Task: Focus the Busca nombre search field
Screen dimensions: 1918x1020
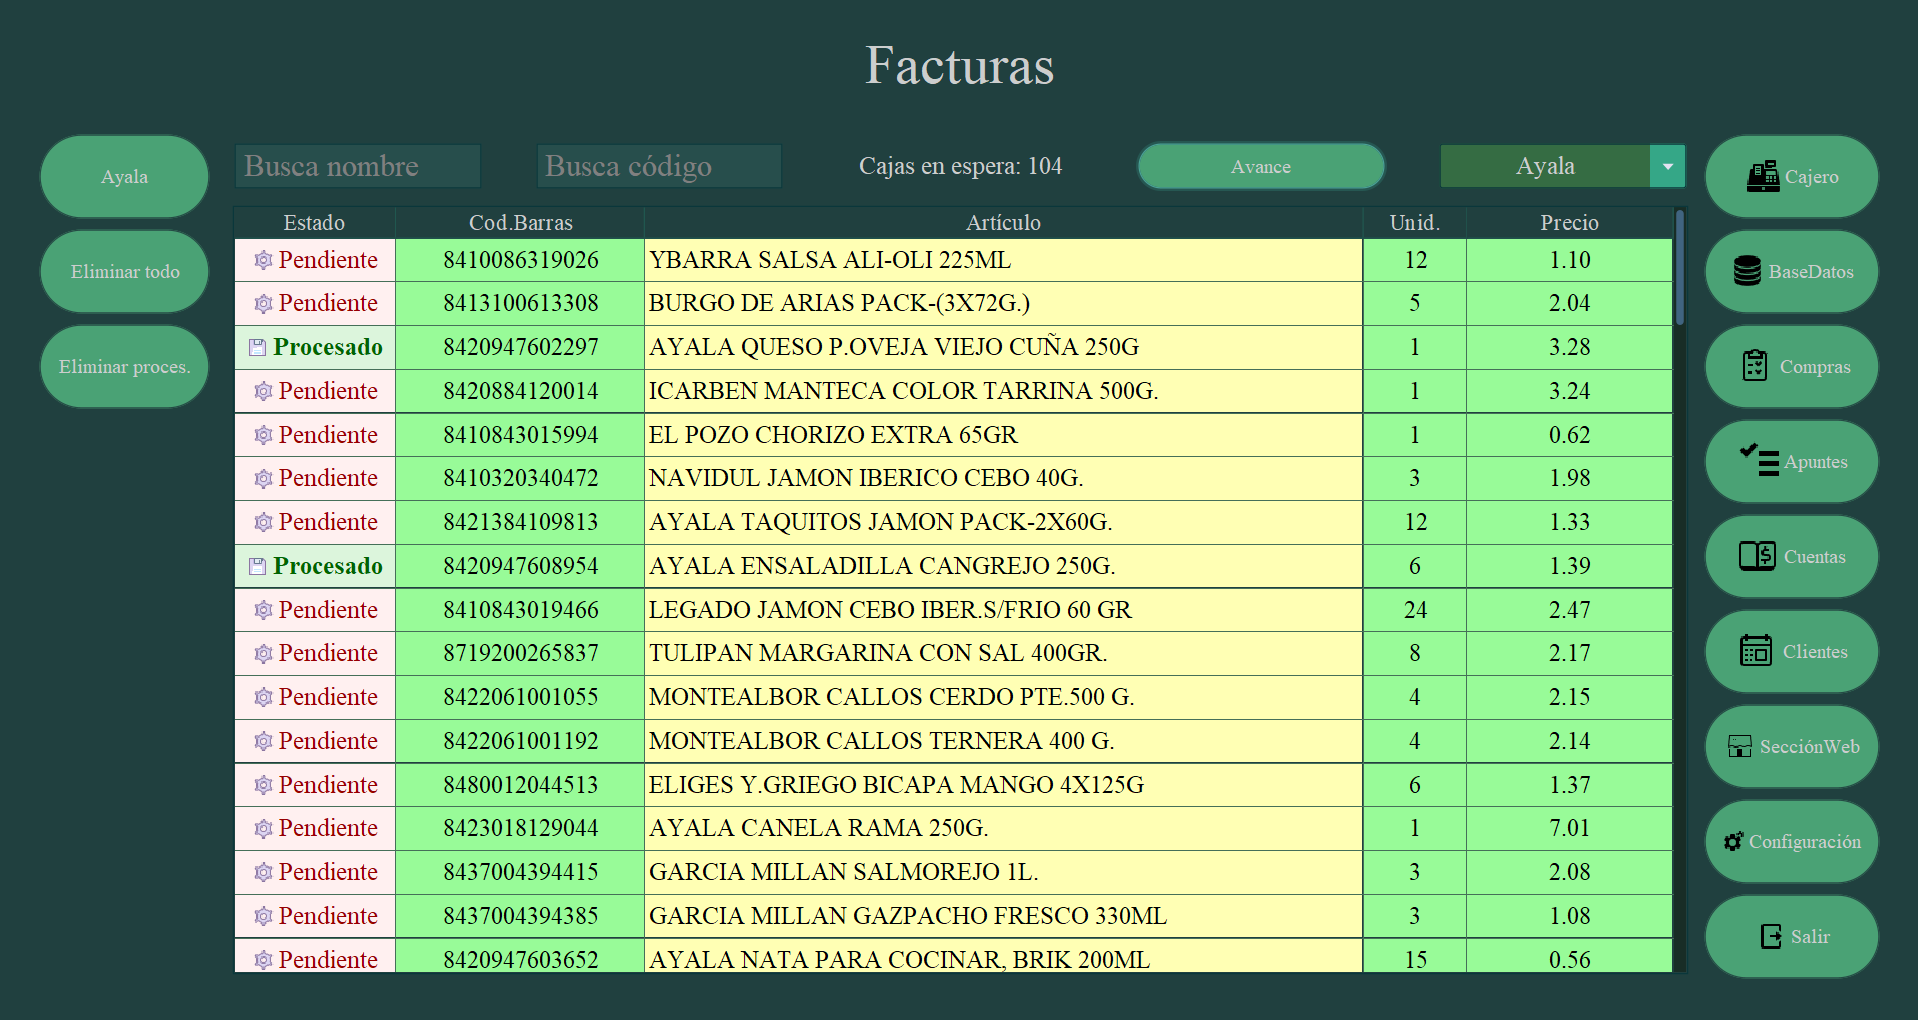Action: pos(358,166)
